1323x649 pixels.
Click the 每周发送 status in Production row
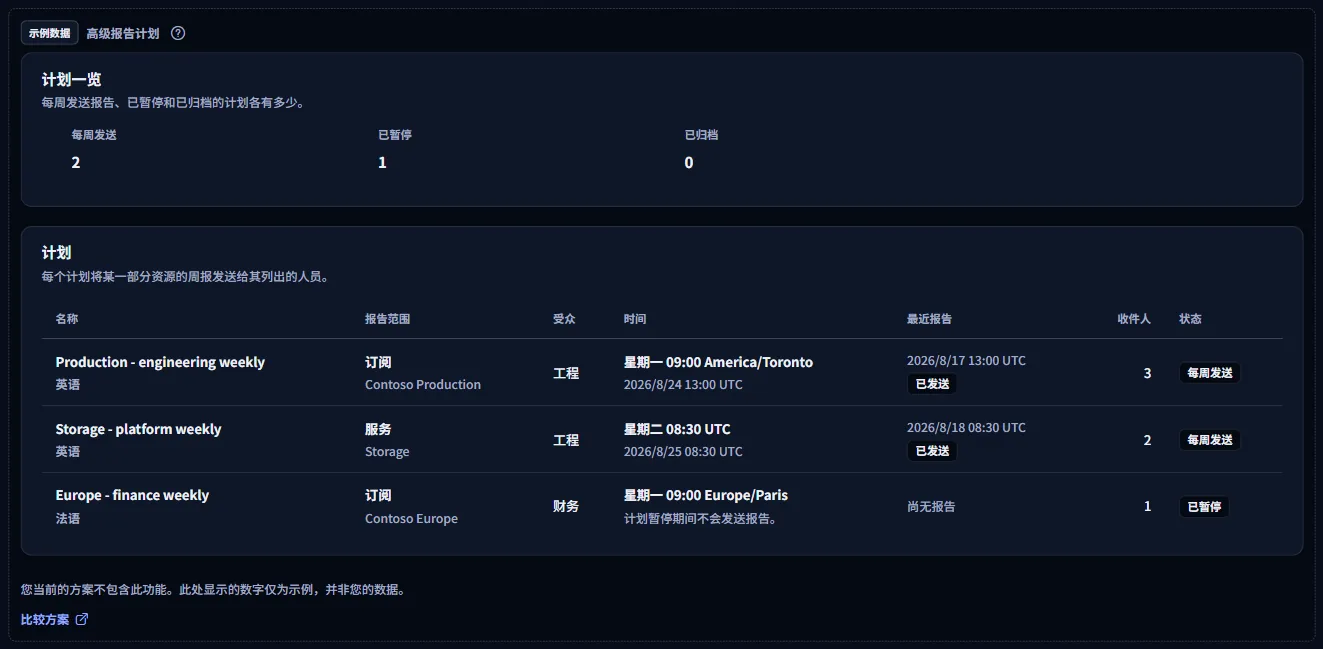pos(1210,372)
